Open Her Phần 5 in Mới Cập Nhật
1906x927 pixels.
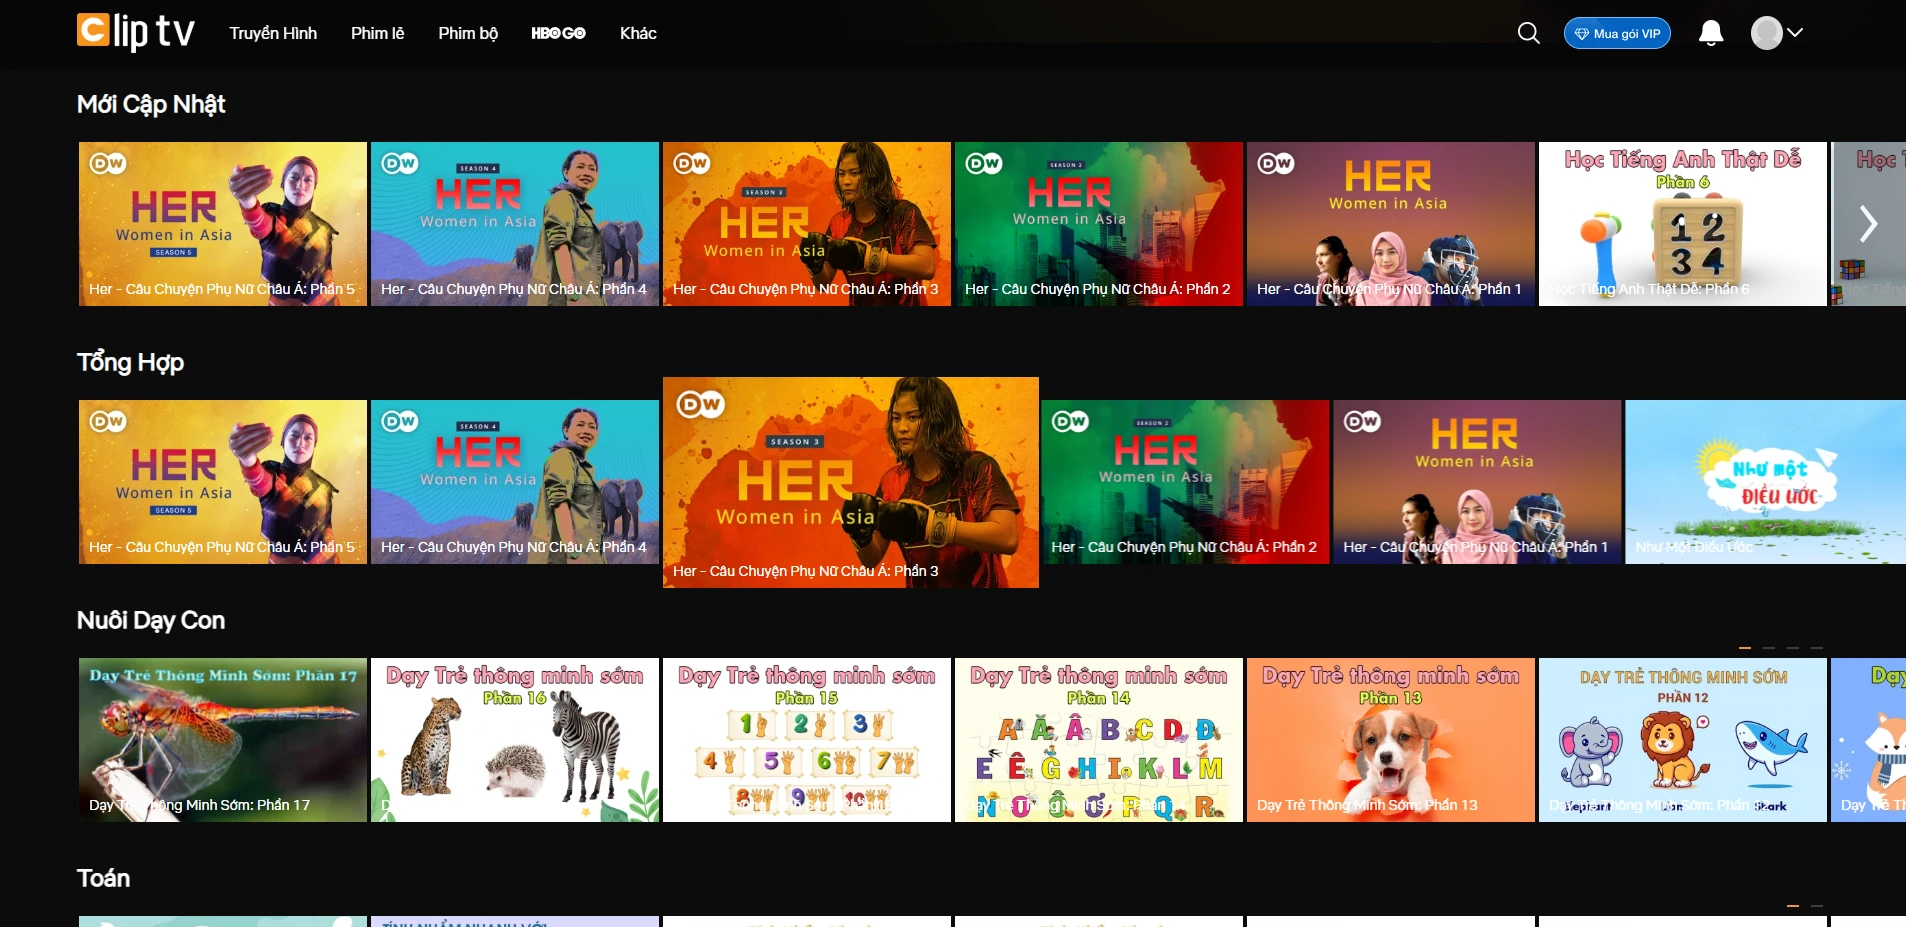[x=223, y=223]
